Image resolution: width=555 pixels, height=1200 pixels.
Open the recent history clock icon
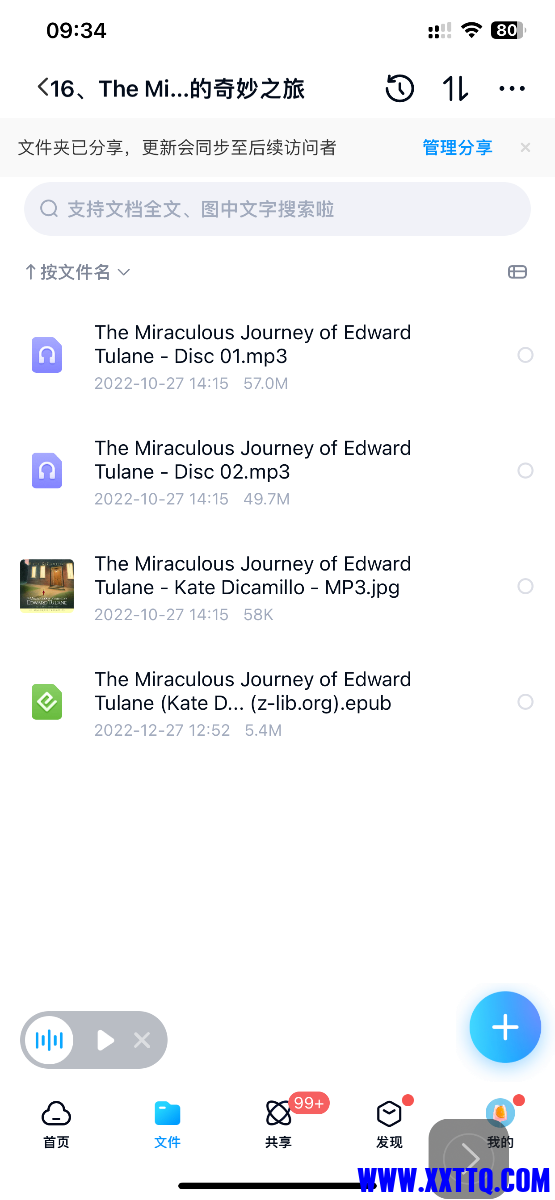click(x=400, y=89)
